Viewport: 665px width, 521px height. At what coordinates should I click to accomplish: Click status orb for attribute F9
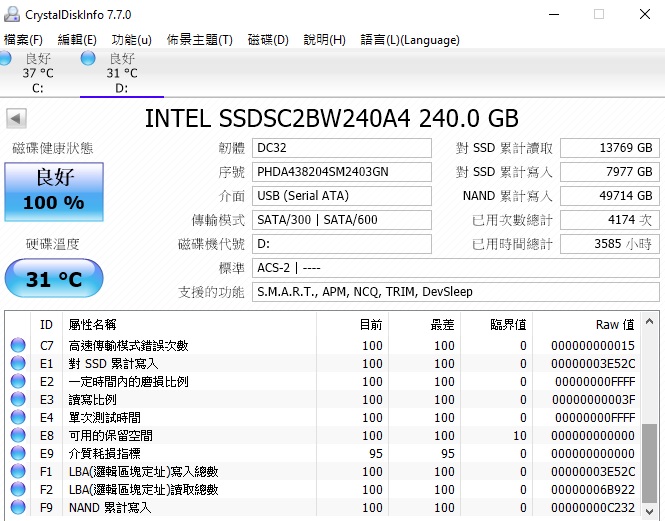click(18, 507)
